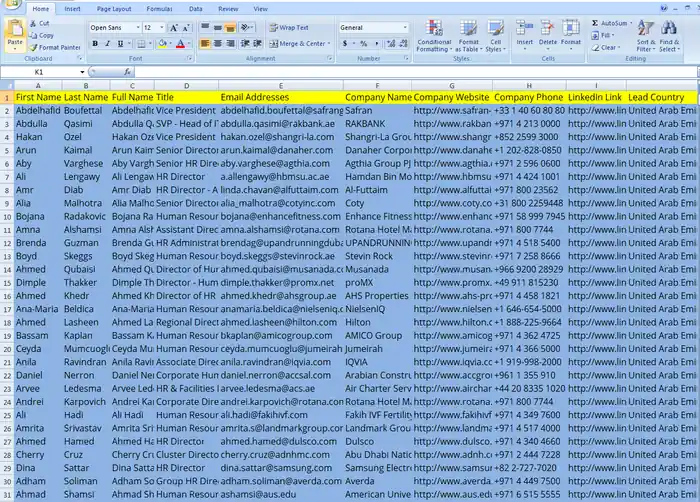Screen dimensions: 700x502
Task: Open Format as Table gallery
Action: (x=468, y=36)
